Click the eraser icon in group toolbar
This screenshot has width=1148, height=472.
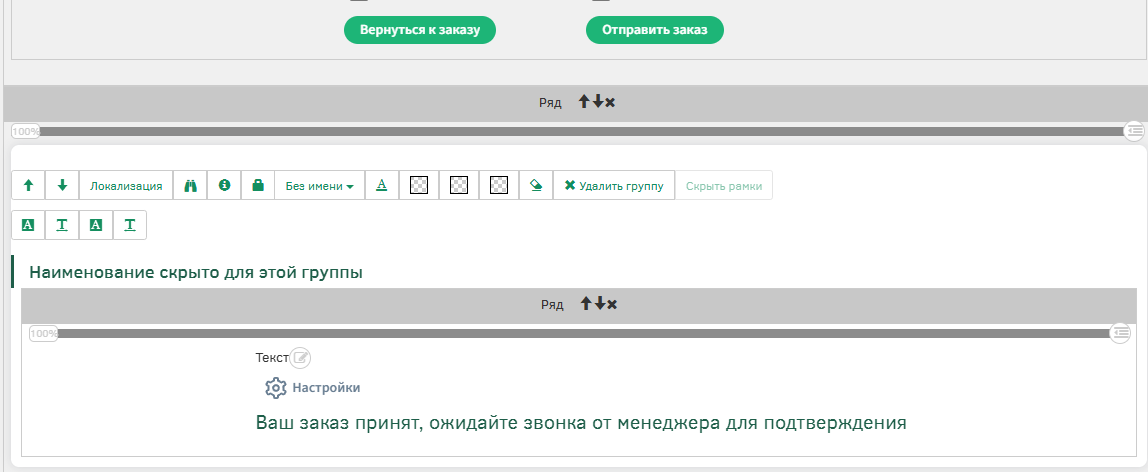coord(535,186)
